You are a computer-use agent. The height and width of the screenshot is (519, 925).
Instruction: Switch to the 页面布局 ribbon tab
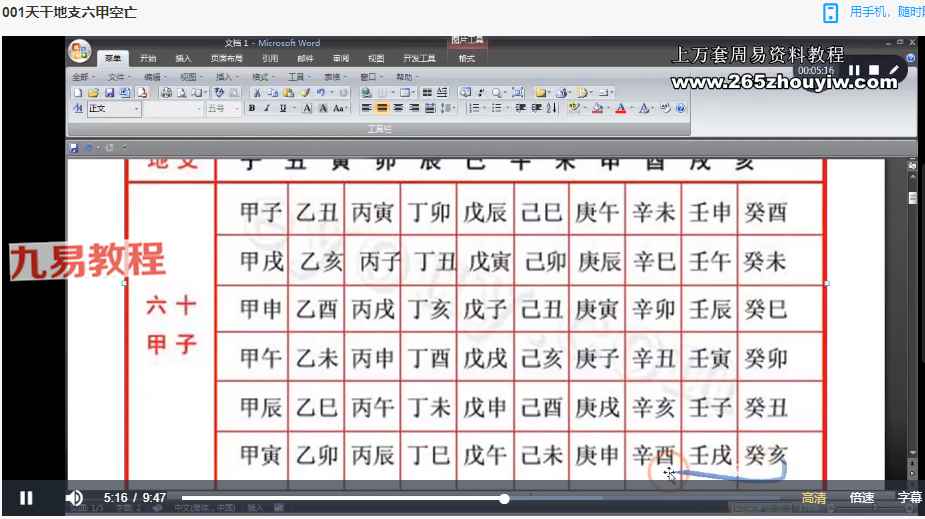pos(226,59)
